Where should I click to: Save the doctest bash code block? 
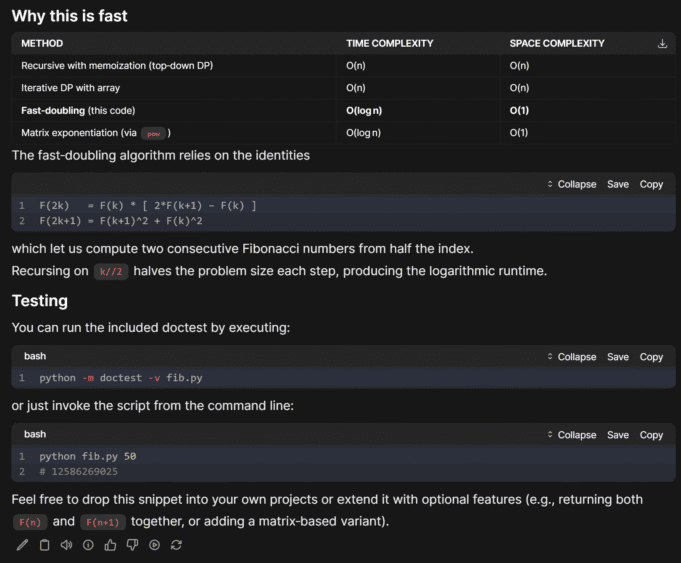tap(618, 357)
